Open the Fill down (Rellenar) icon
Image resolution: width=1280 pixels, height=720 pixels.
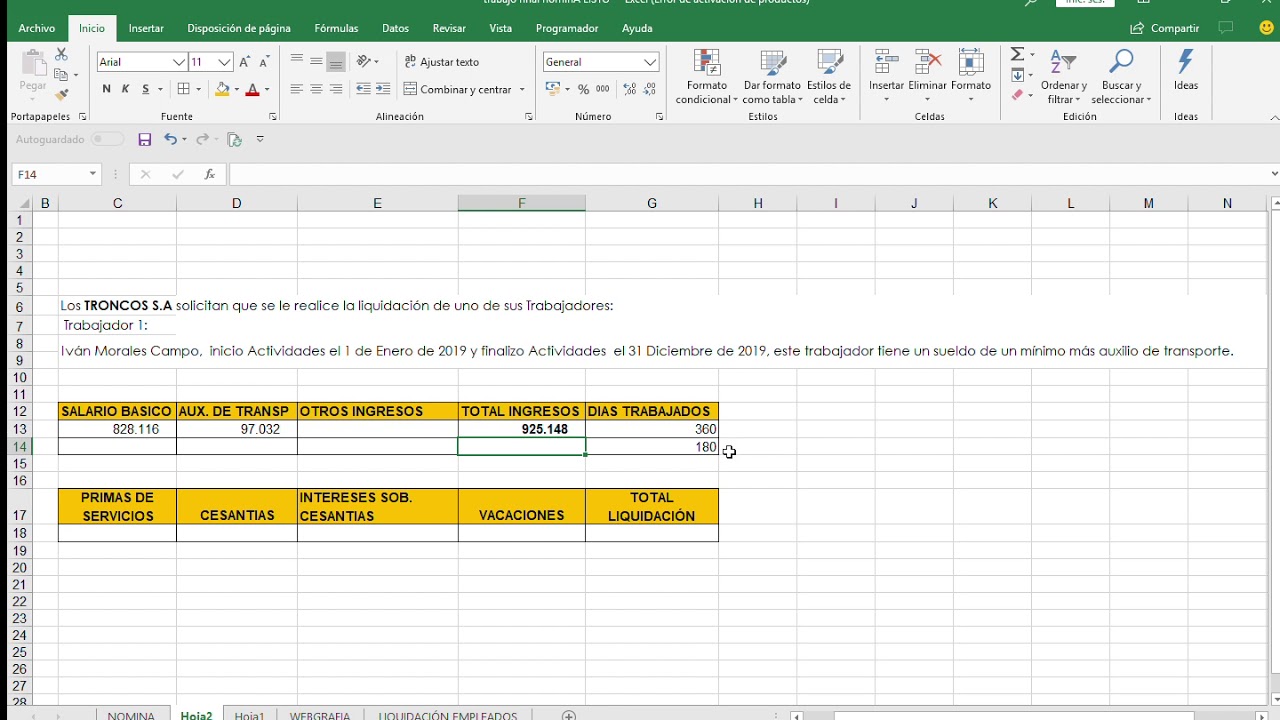click(x=1017, y=75)
